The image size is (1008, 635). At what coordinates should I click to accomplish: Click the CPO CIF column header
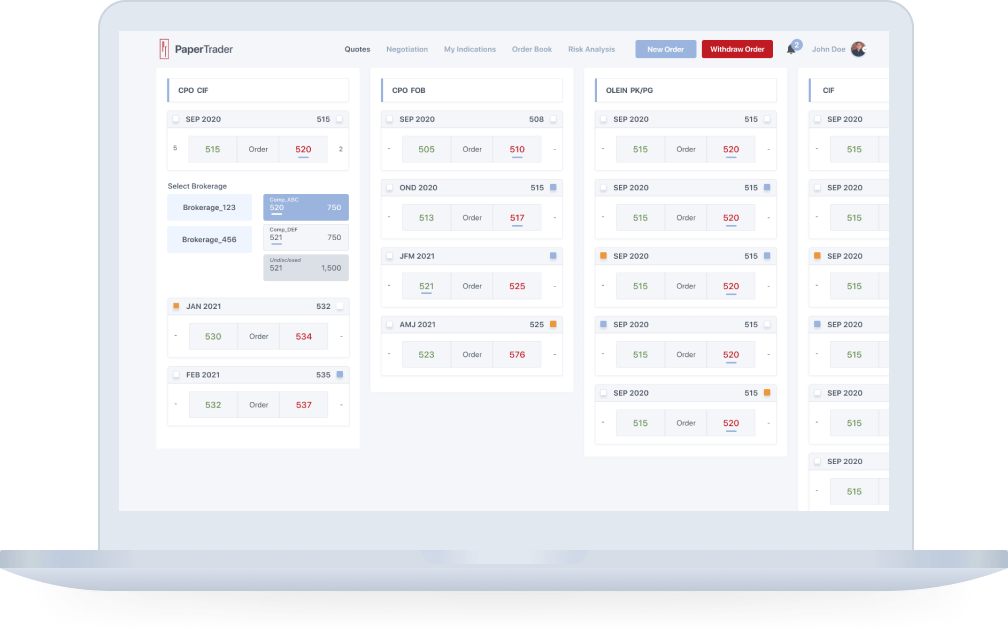tap(258, 90)
